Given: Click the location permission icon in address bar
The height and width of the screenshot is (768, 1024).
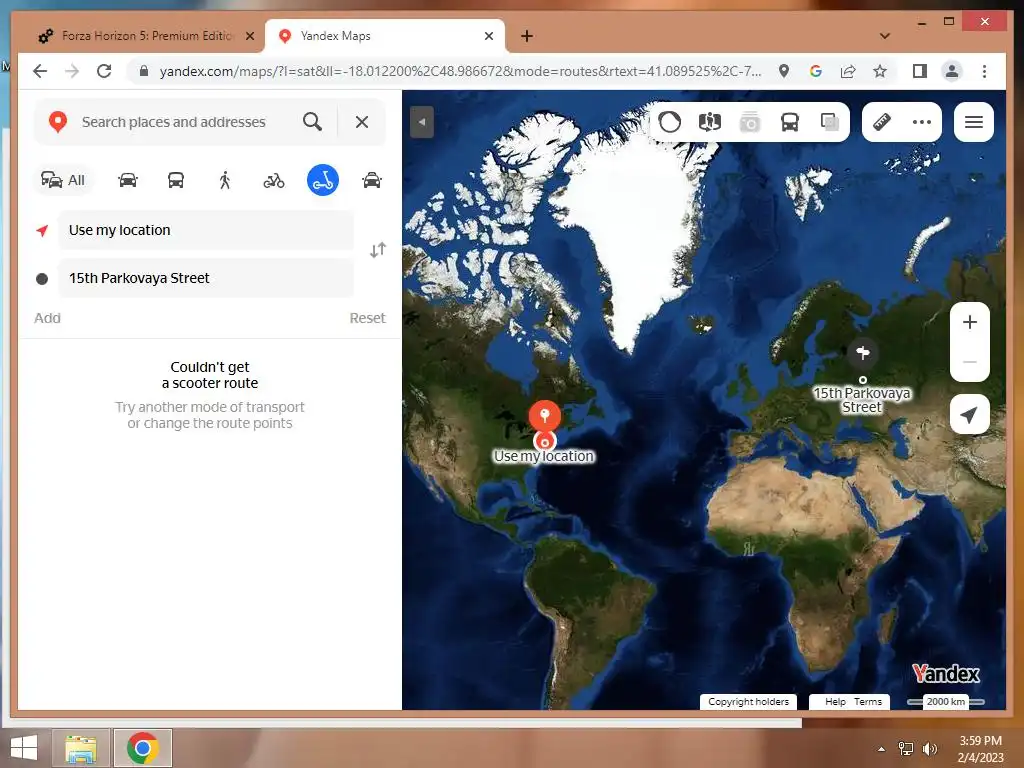Looking at the screenshot, I should (784, 71).
